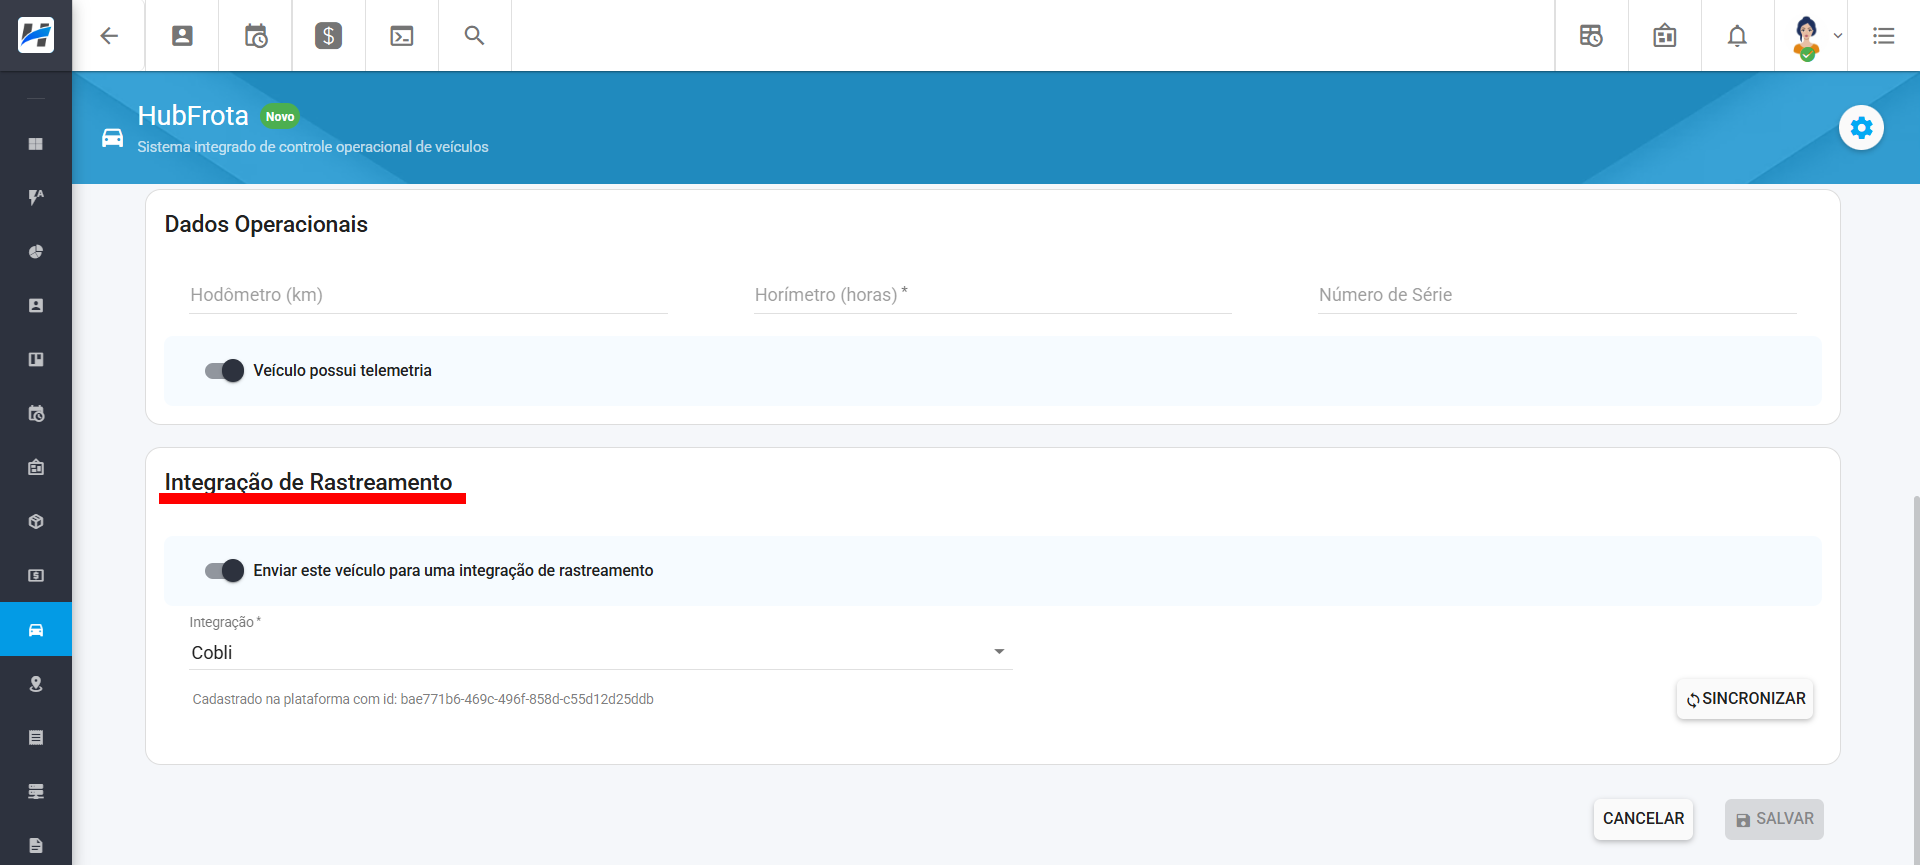Open the server stack item in sidebar

pyautogui.click(x=36, y=792)
